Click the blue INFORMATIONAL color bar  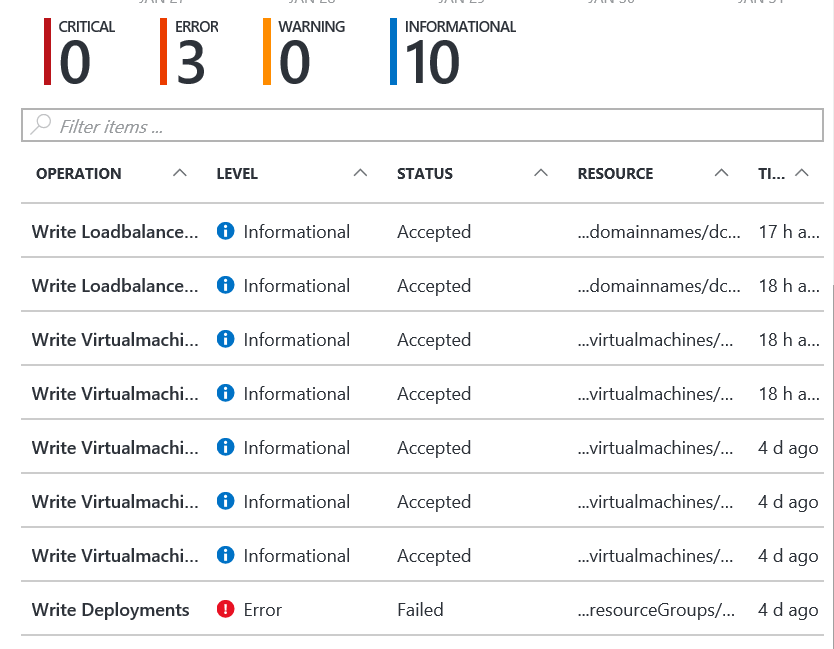click(x=394, y=52)
